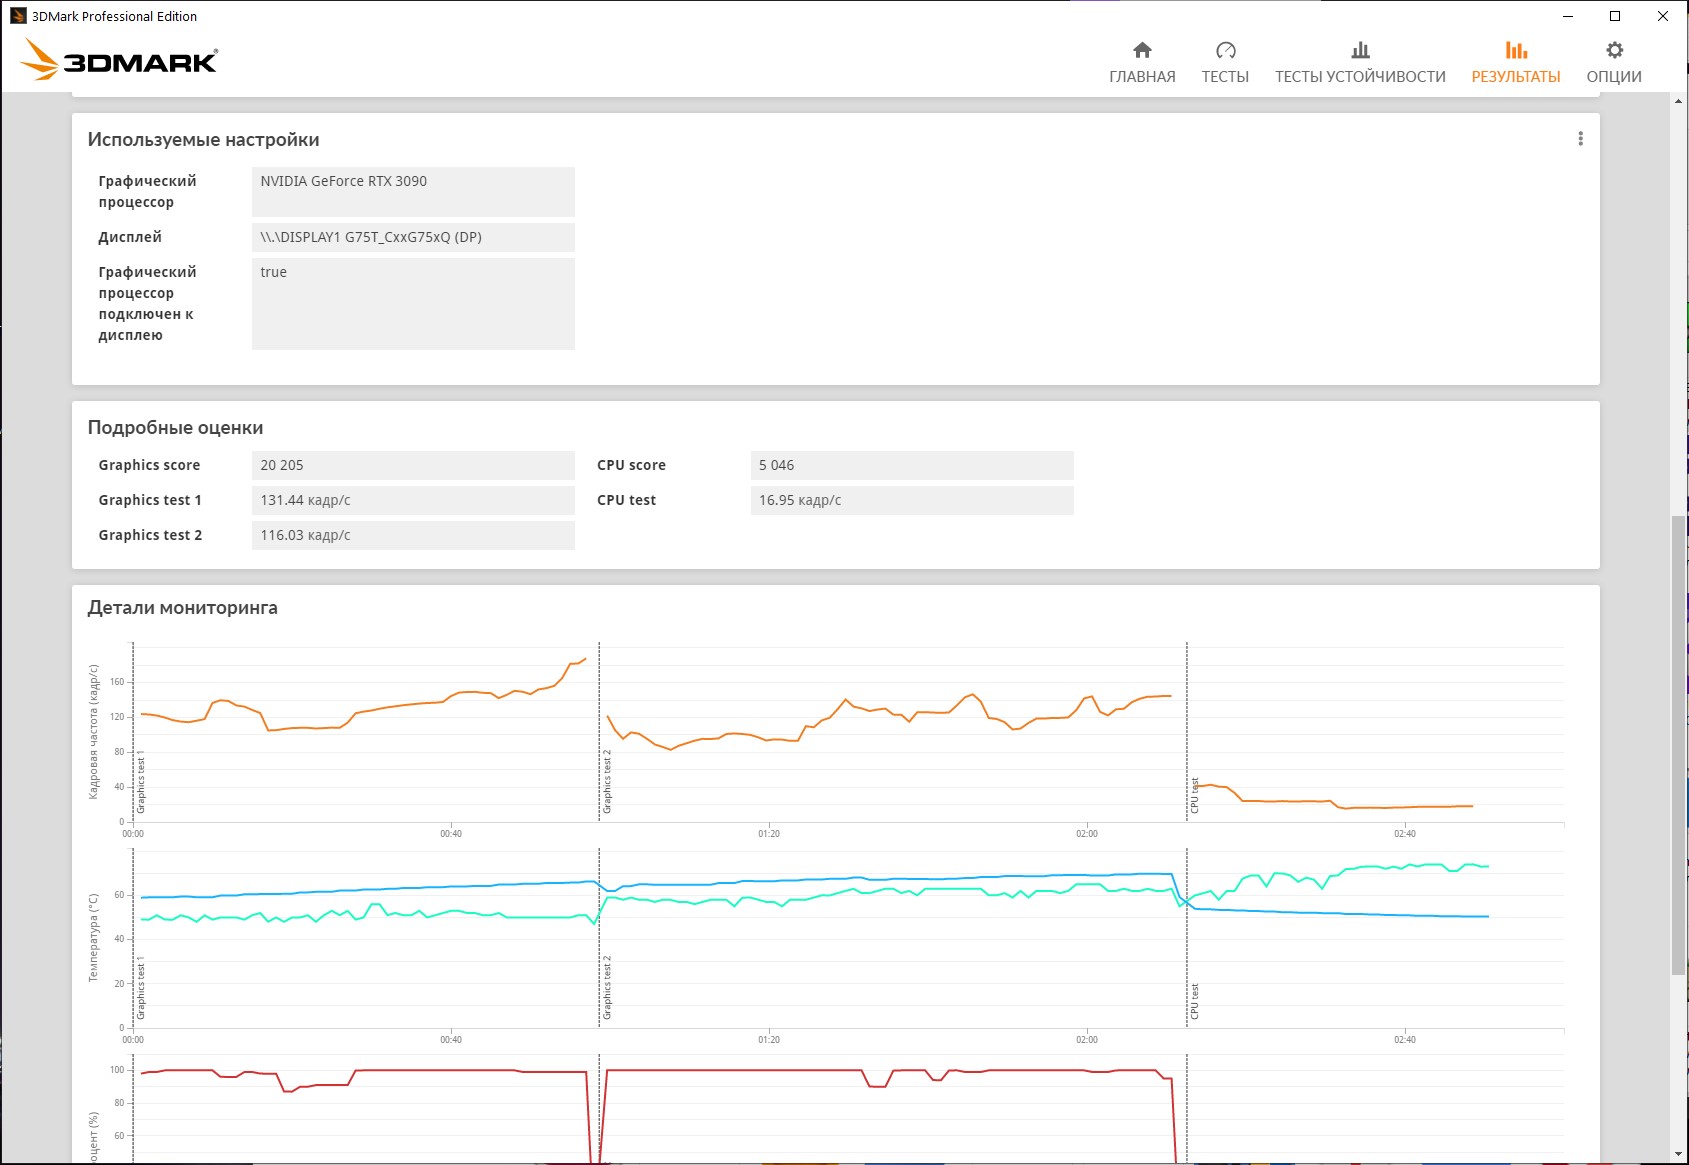Click the NVIDIA GeForce RTX 3090 field

tap(413, 191)
